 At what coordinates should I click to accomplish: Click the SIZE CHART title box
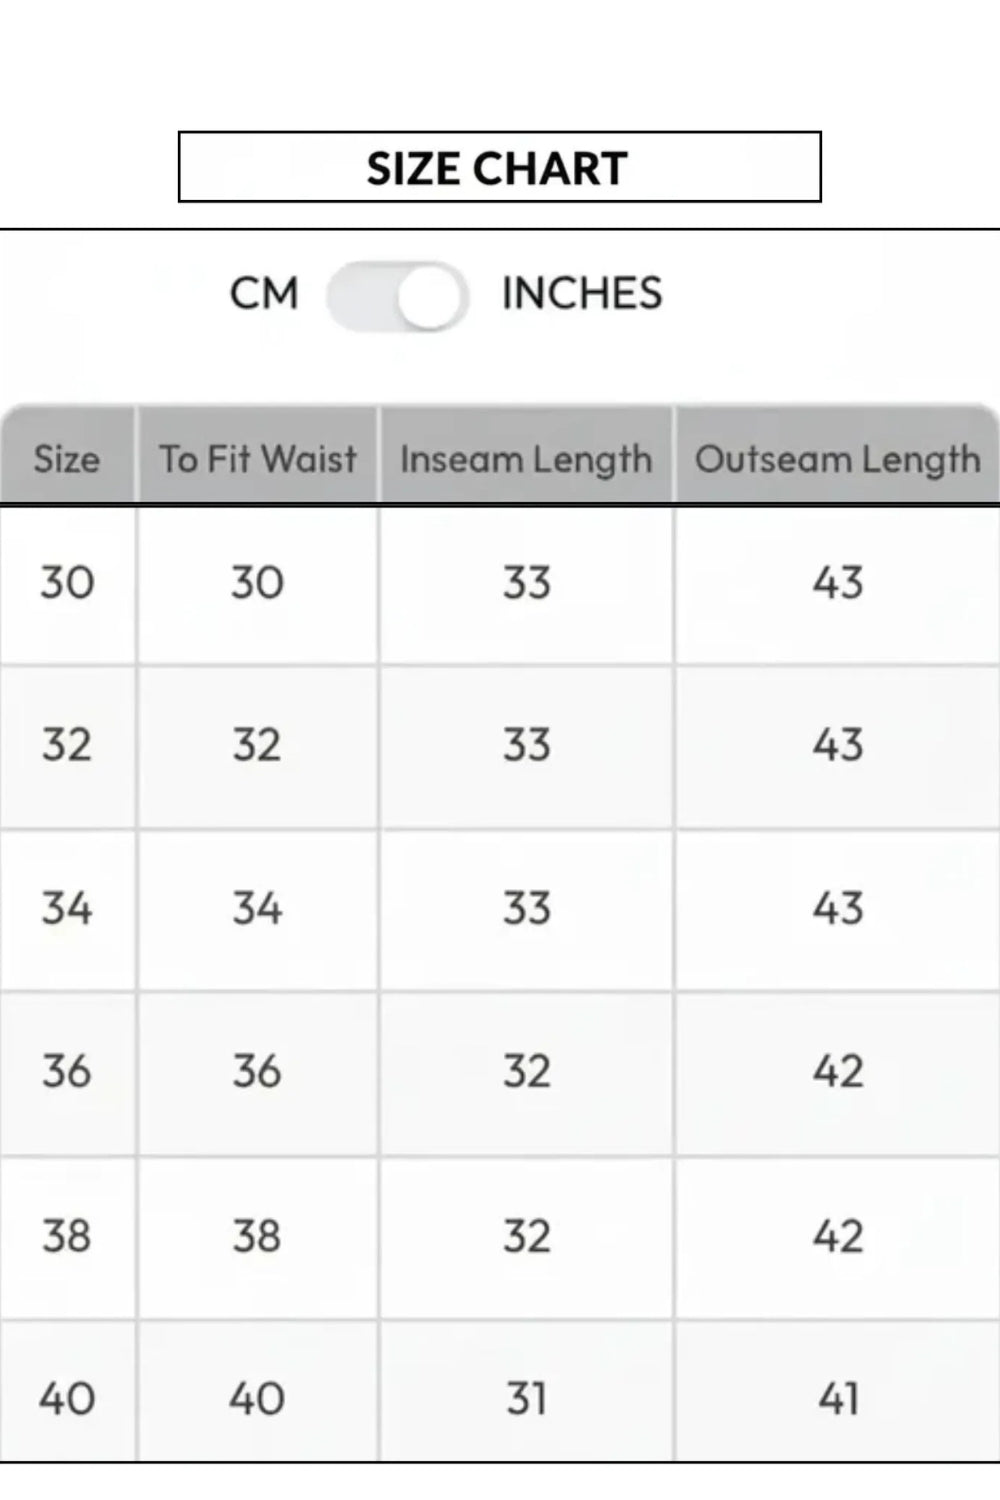click(x=499, y=167)
